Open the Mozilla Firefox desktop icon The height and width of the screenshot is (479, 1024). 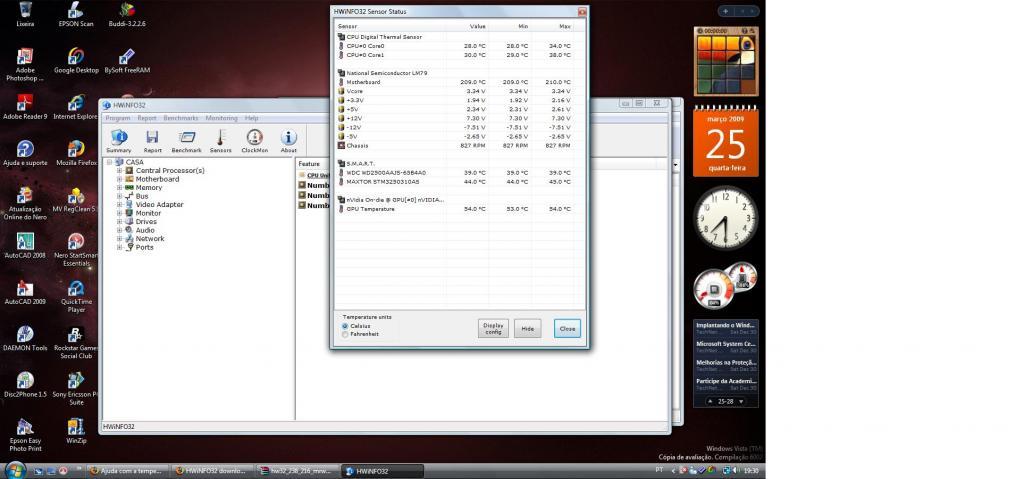[x=76, y=153]
